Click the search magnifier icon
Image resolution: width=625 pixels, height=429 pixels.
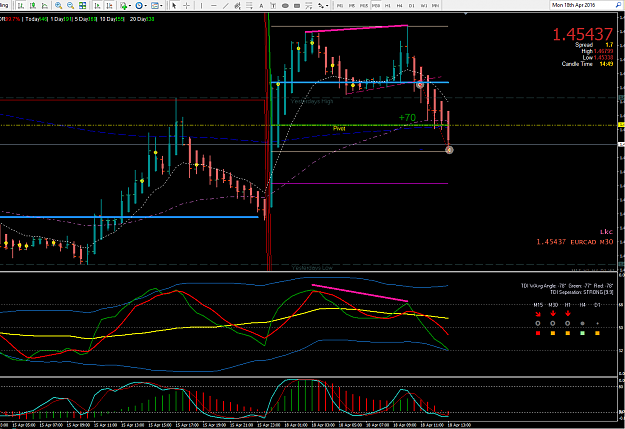point(619,5)
